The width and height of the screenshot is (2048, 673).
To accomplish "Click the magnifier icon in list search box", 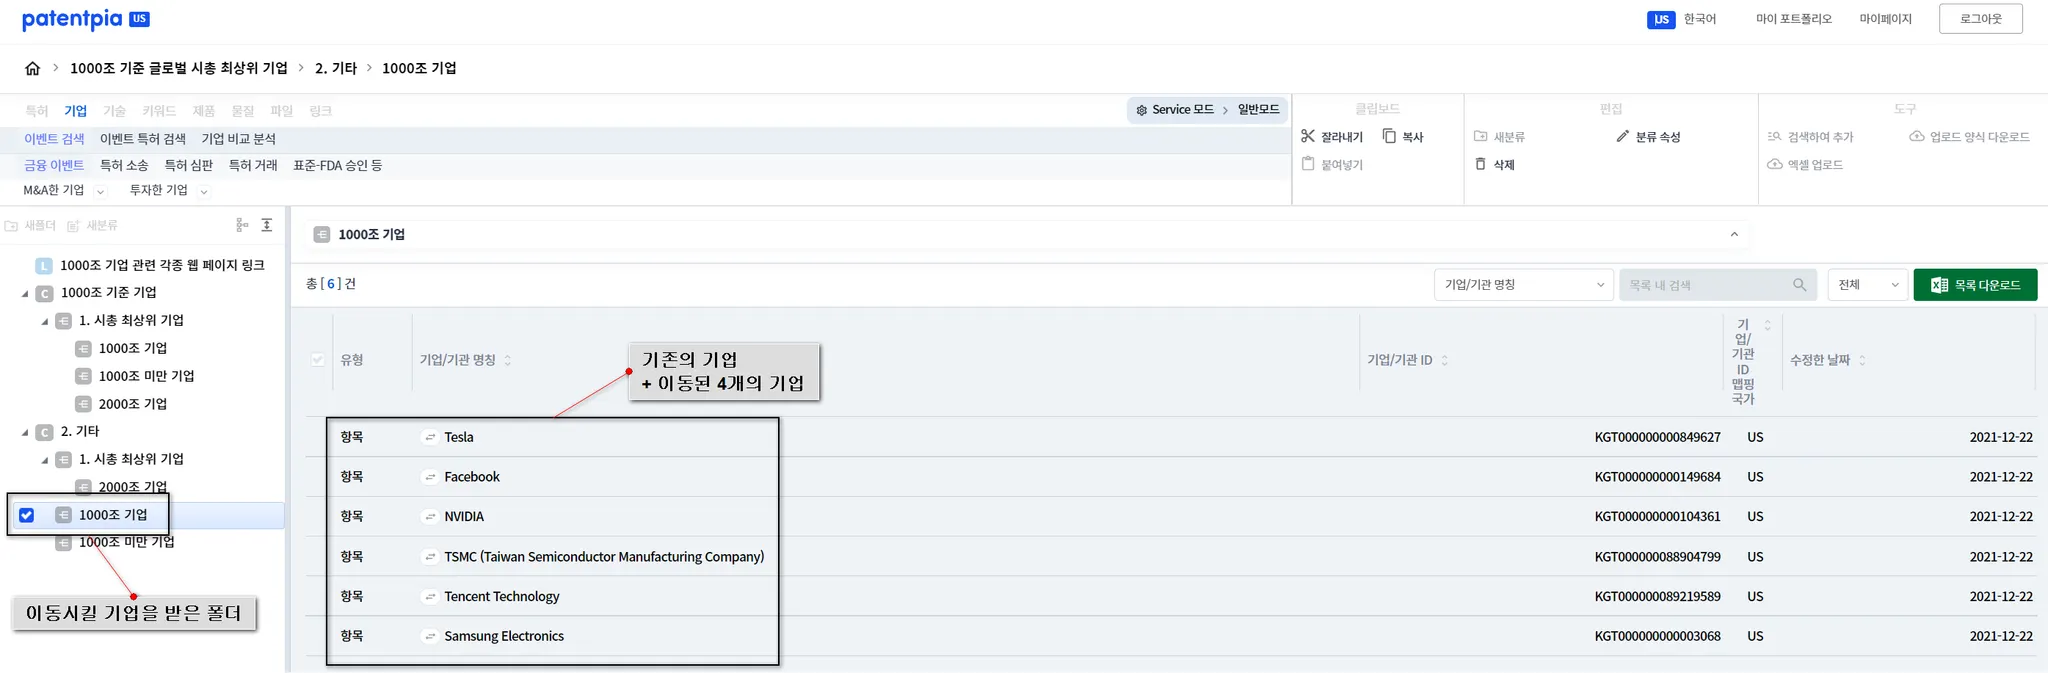I will [1799, 285].
